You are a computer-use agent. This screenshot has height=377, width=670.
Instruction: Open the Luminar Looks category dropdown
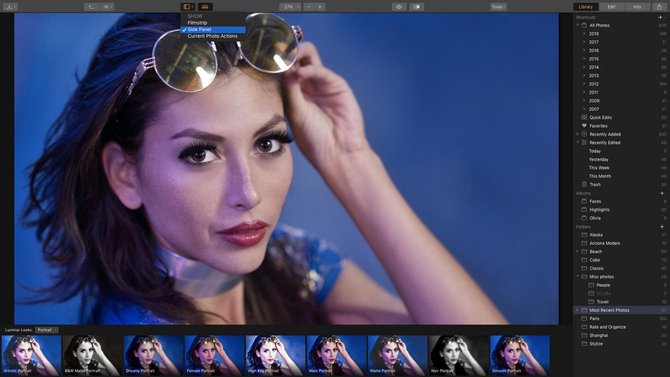click(47, 330)
